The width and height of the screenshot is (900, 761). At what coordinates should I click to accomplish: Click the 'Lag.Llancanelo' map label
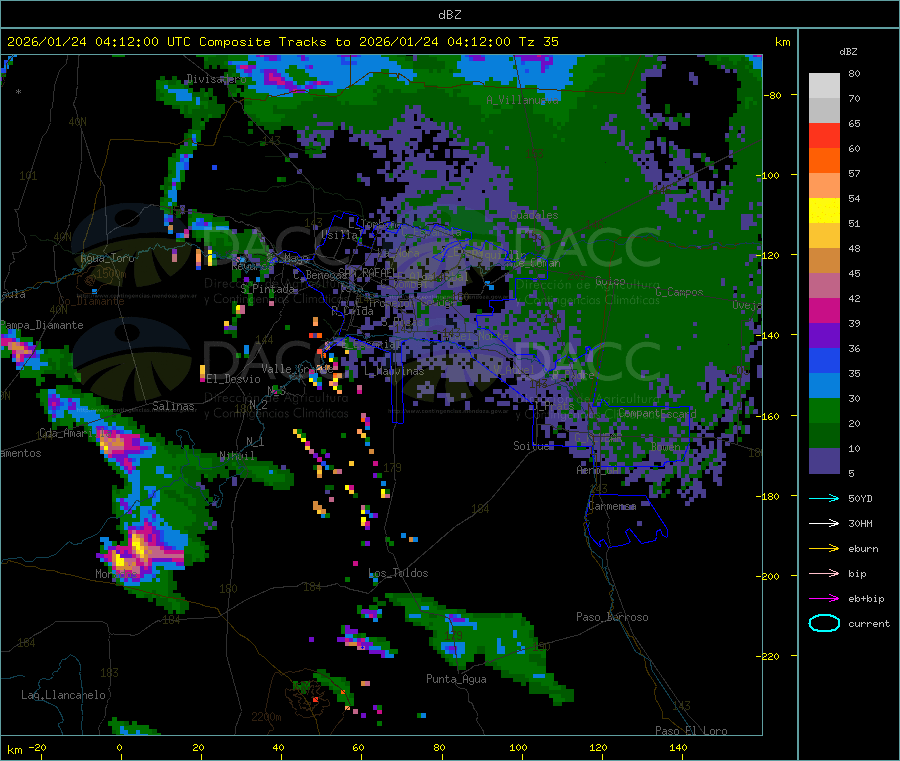point(64,695)
